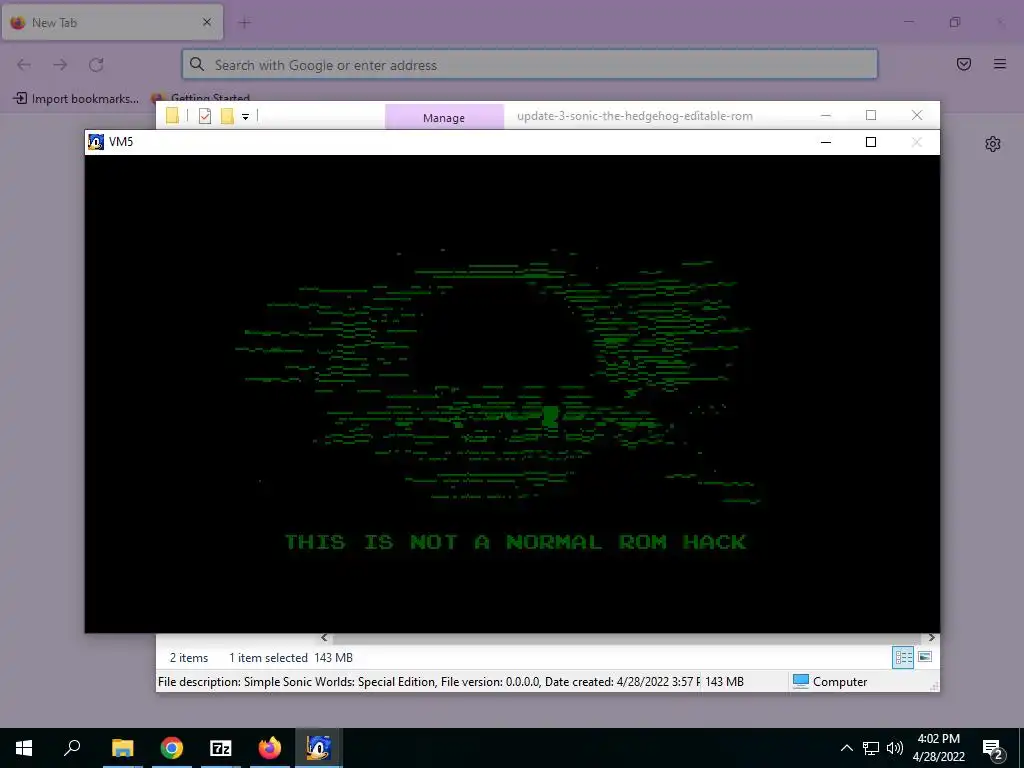The height and width of the screenshot is (768, 1024).
Task: Click "THIS IS NOT A NORMAL ROM HACK" text
Action: (515, 542)
